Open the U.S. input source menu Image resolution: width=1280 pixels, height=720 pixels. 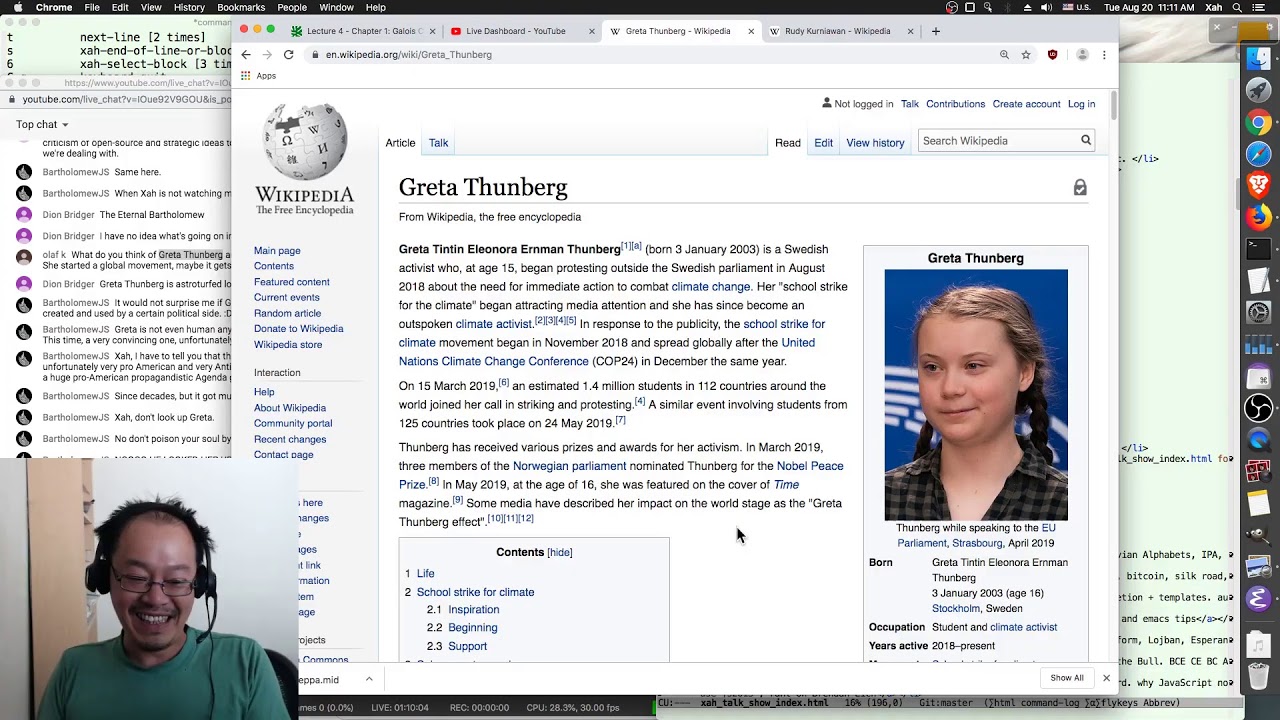coord(1076,7)
